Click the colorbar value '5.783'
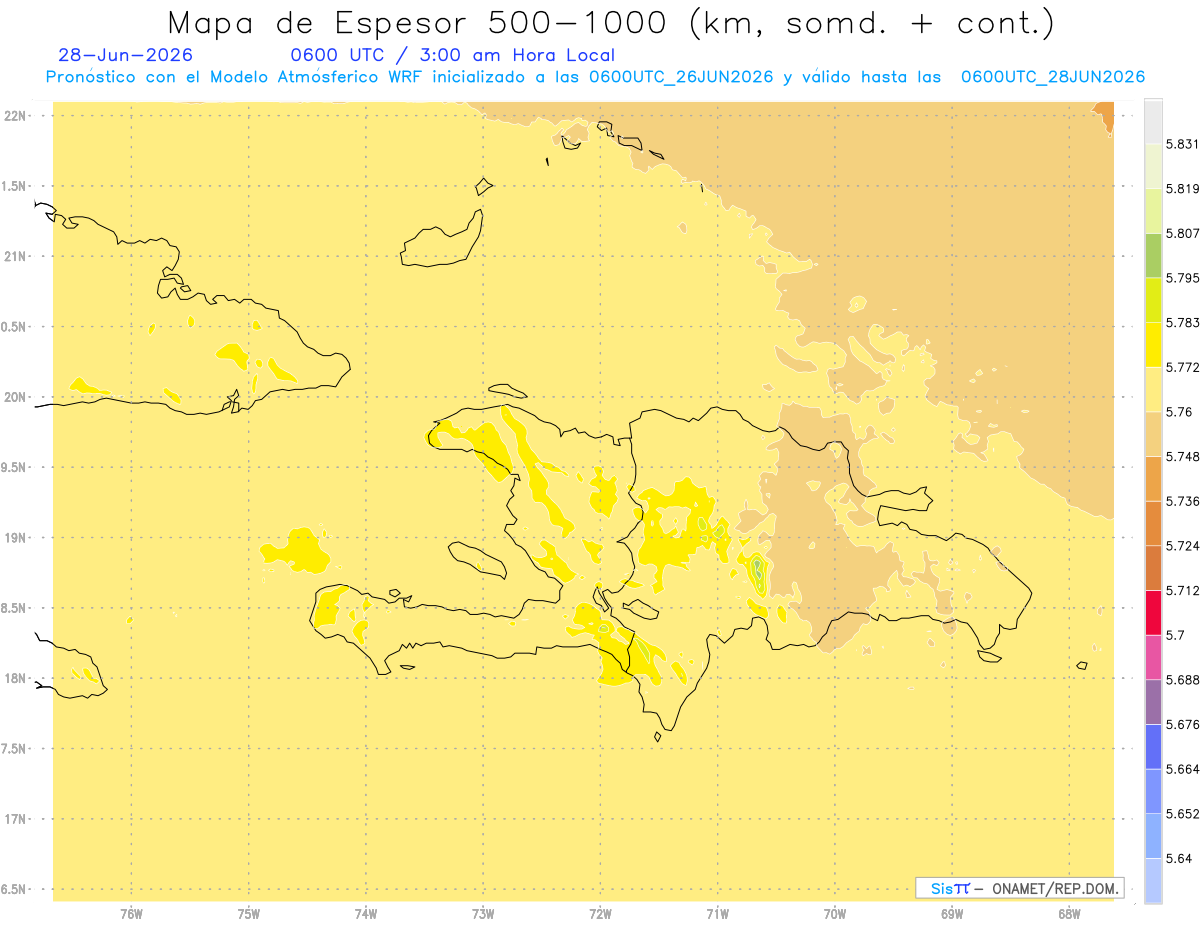1200x927 pixels. (1183, 322)
